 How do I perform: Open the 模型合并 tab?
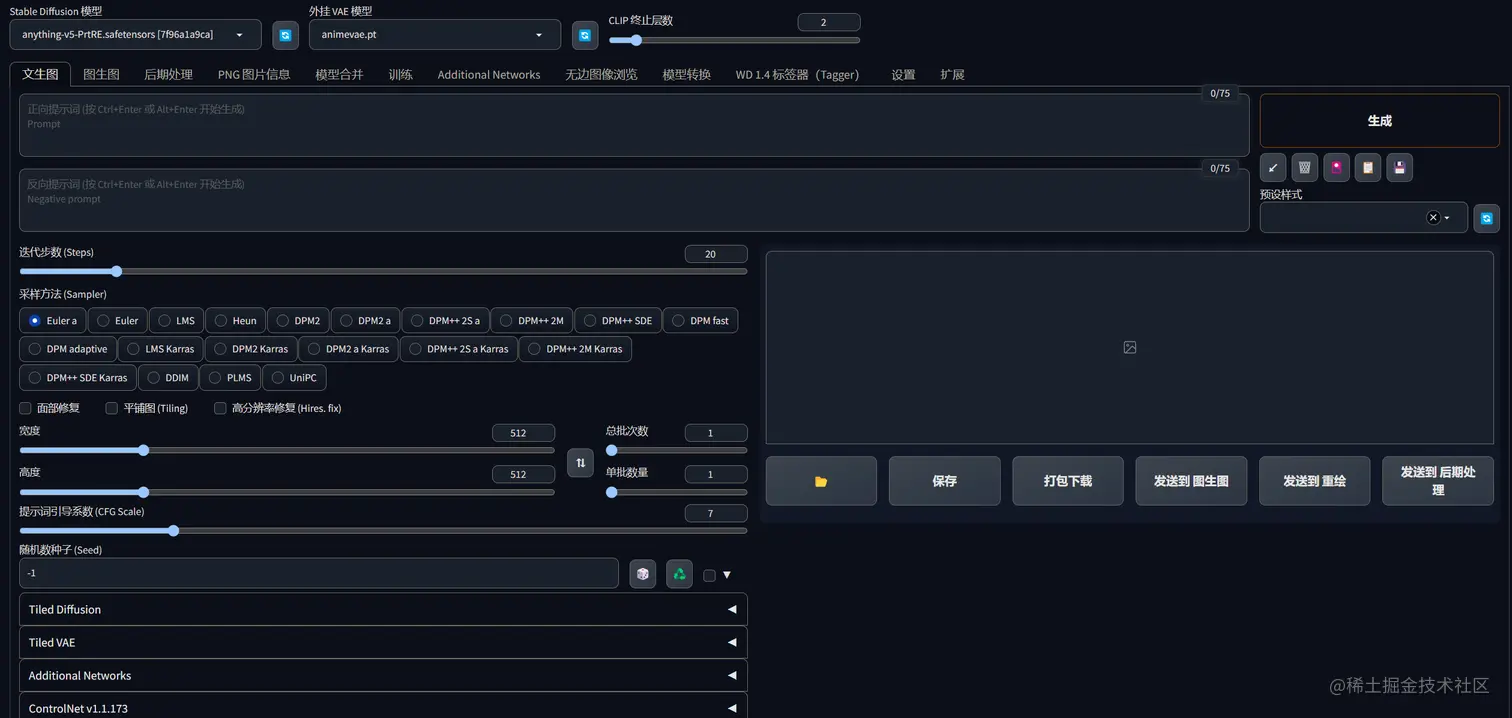(x=339, y=74)
